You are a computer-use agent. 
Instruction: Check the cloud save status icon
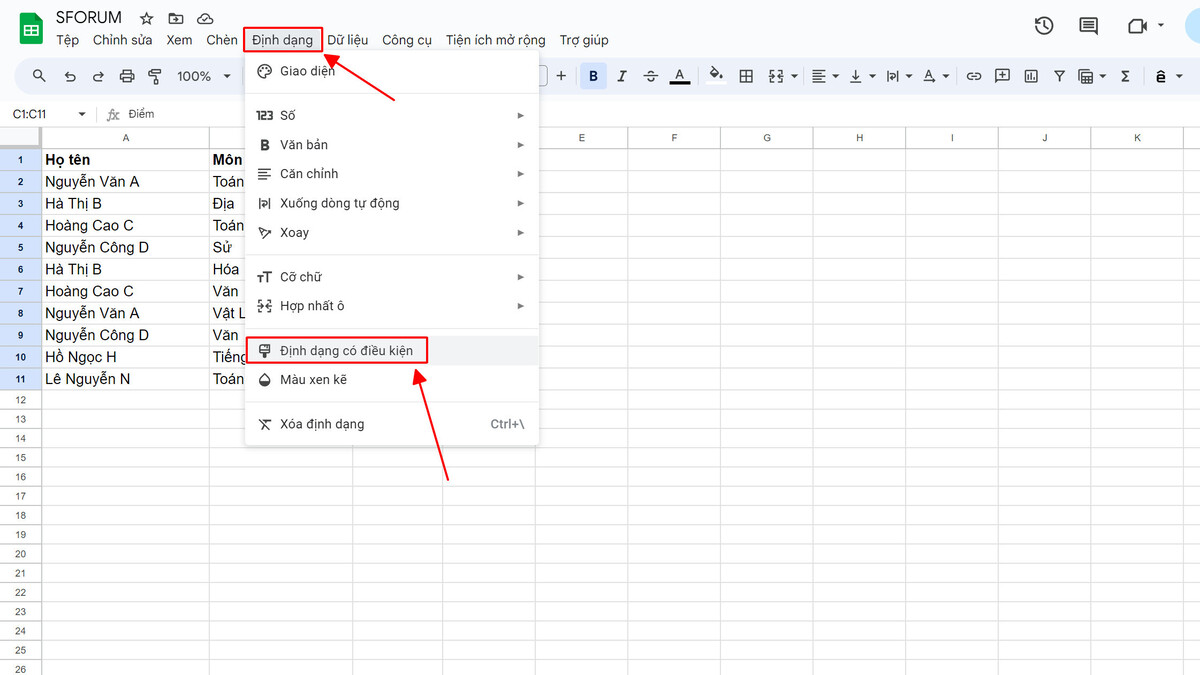click(205, 19)
